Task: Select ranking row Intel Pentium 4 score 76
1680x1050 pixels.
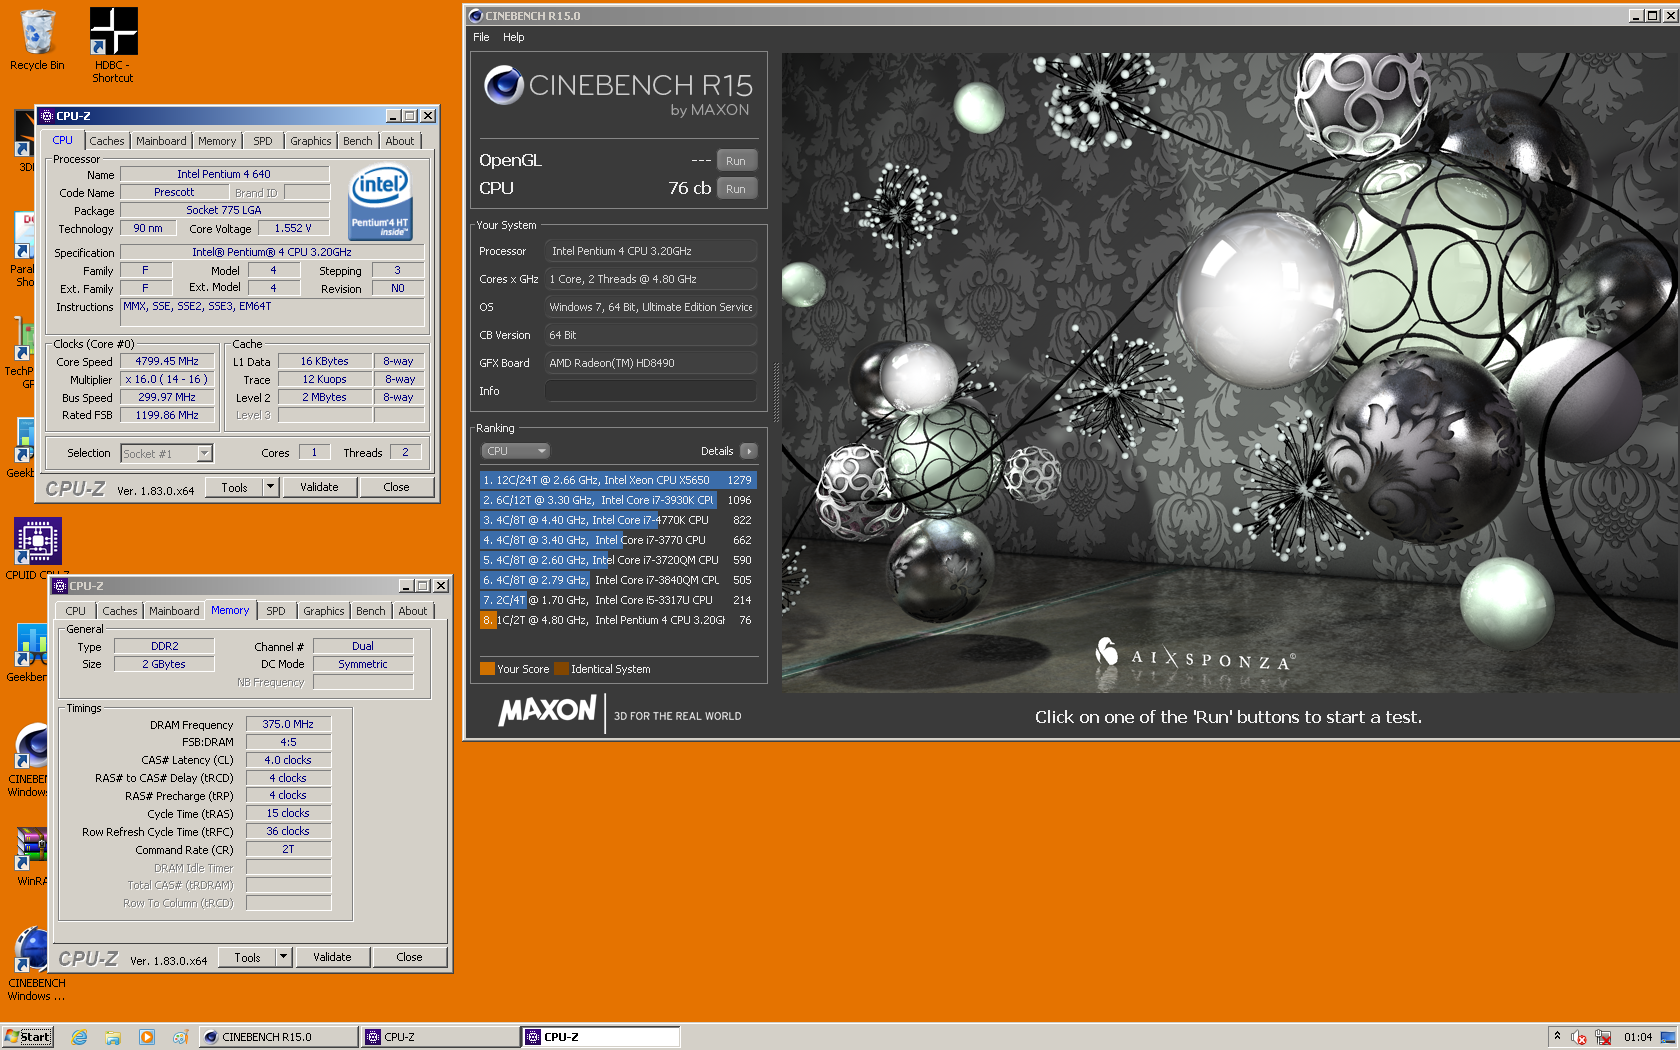Action: 618,620
